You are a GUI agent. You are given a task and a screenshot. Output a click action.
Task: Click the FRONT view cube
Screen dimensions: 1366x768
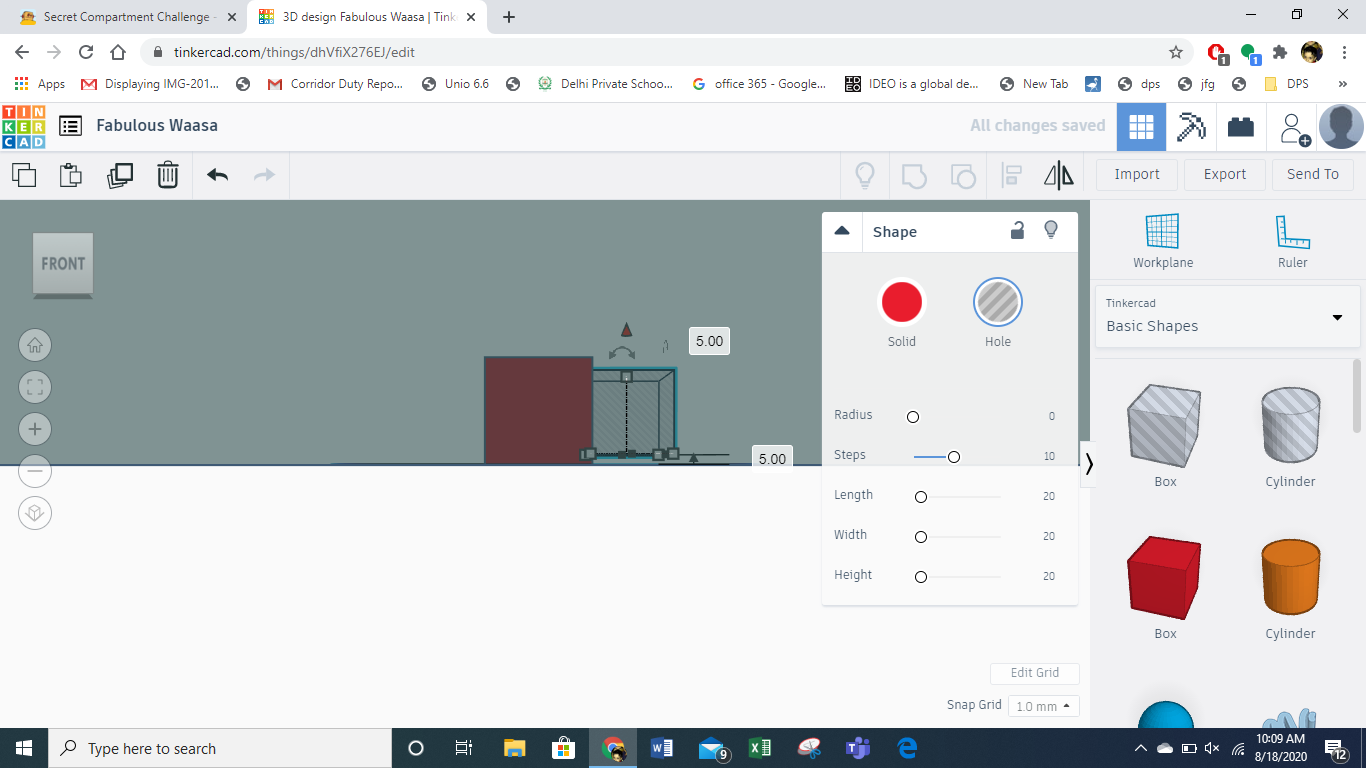point(63,265)
